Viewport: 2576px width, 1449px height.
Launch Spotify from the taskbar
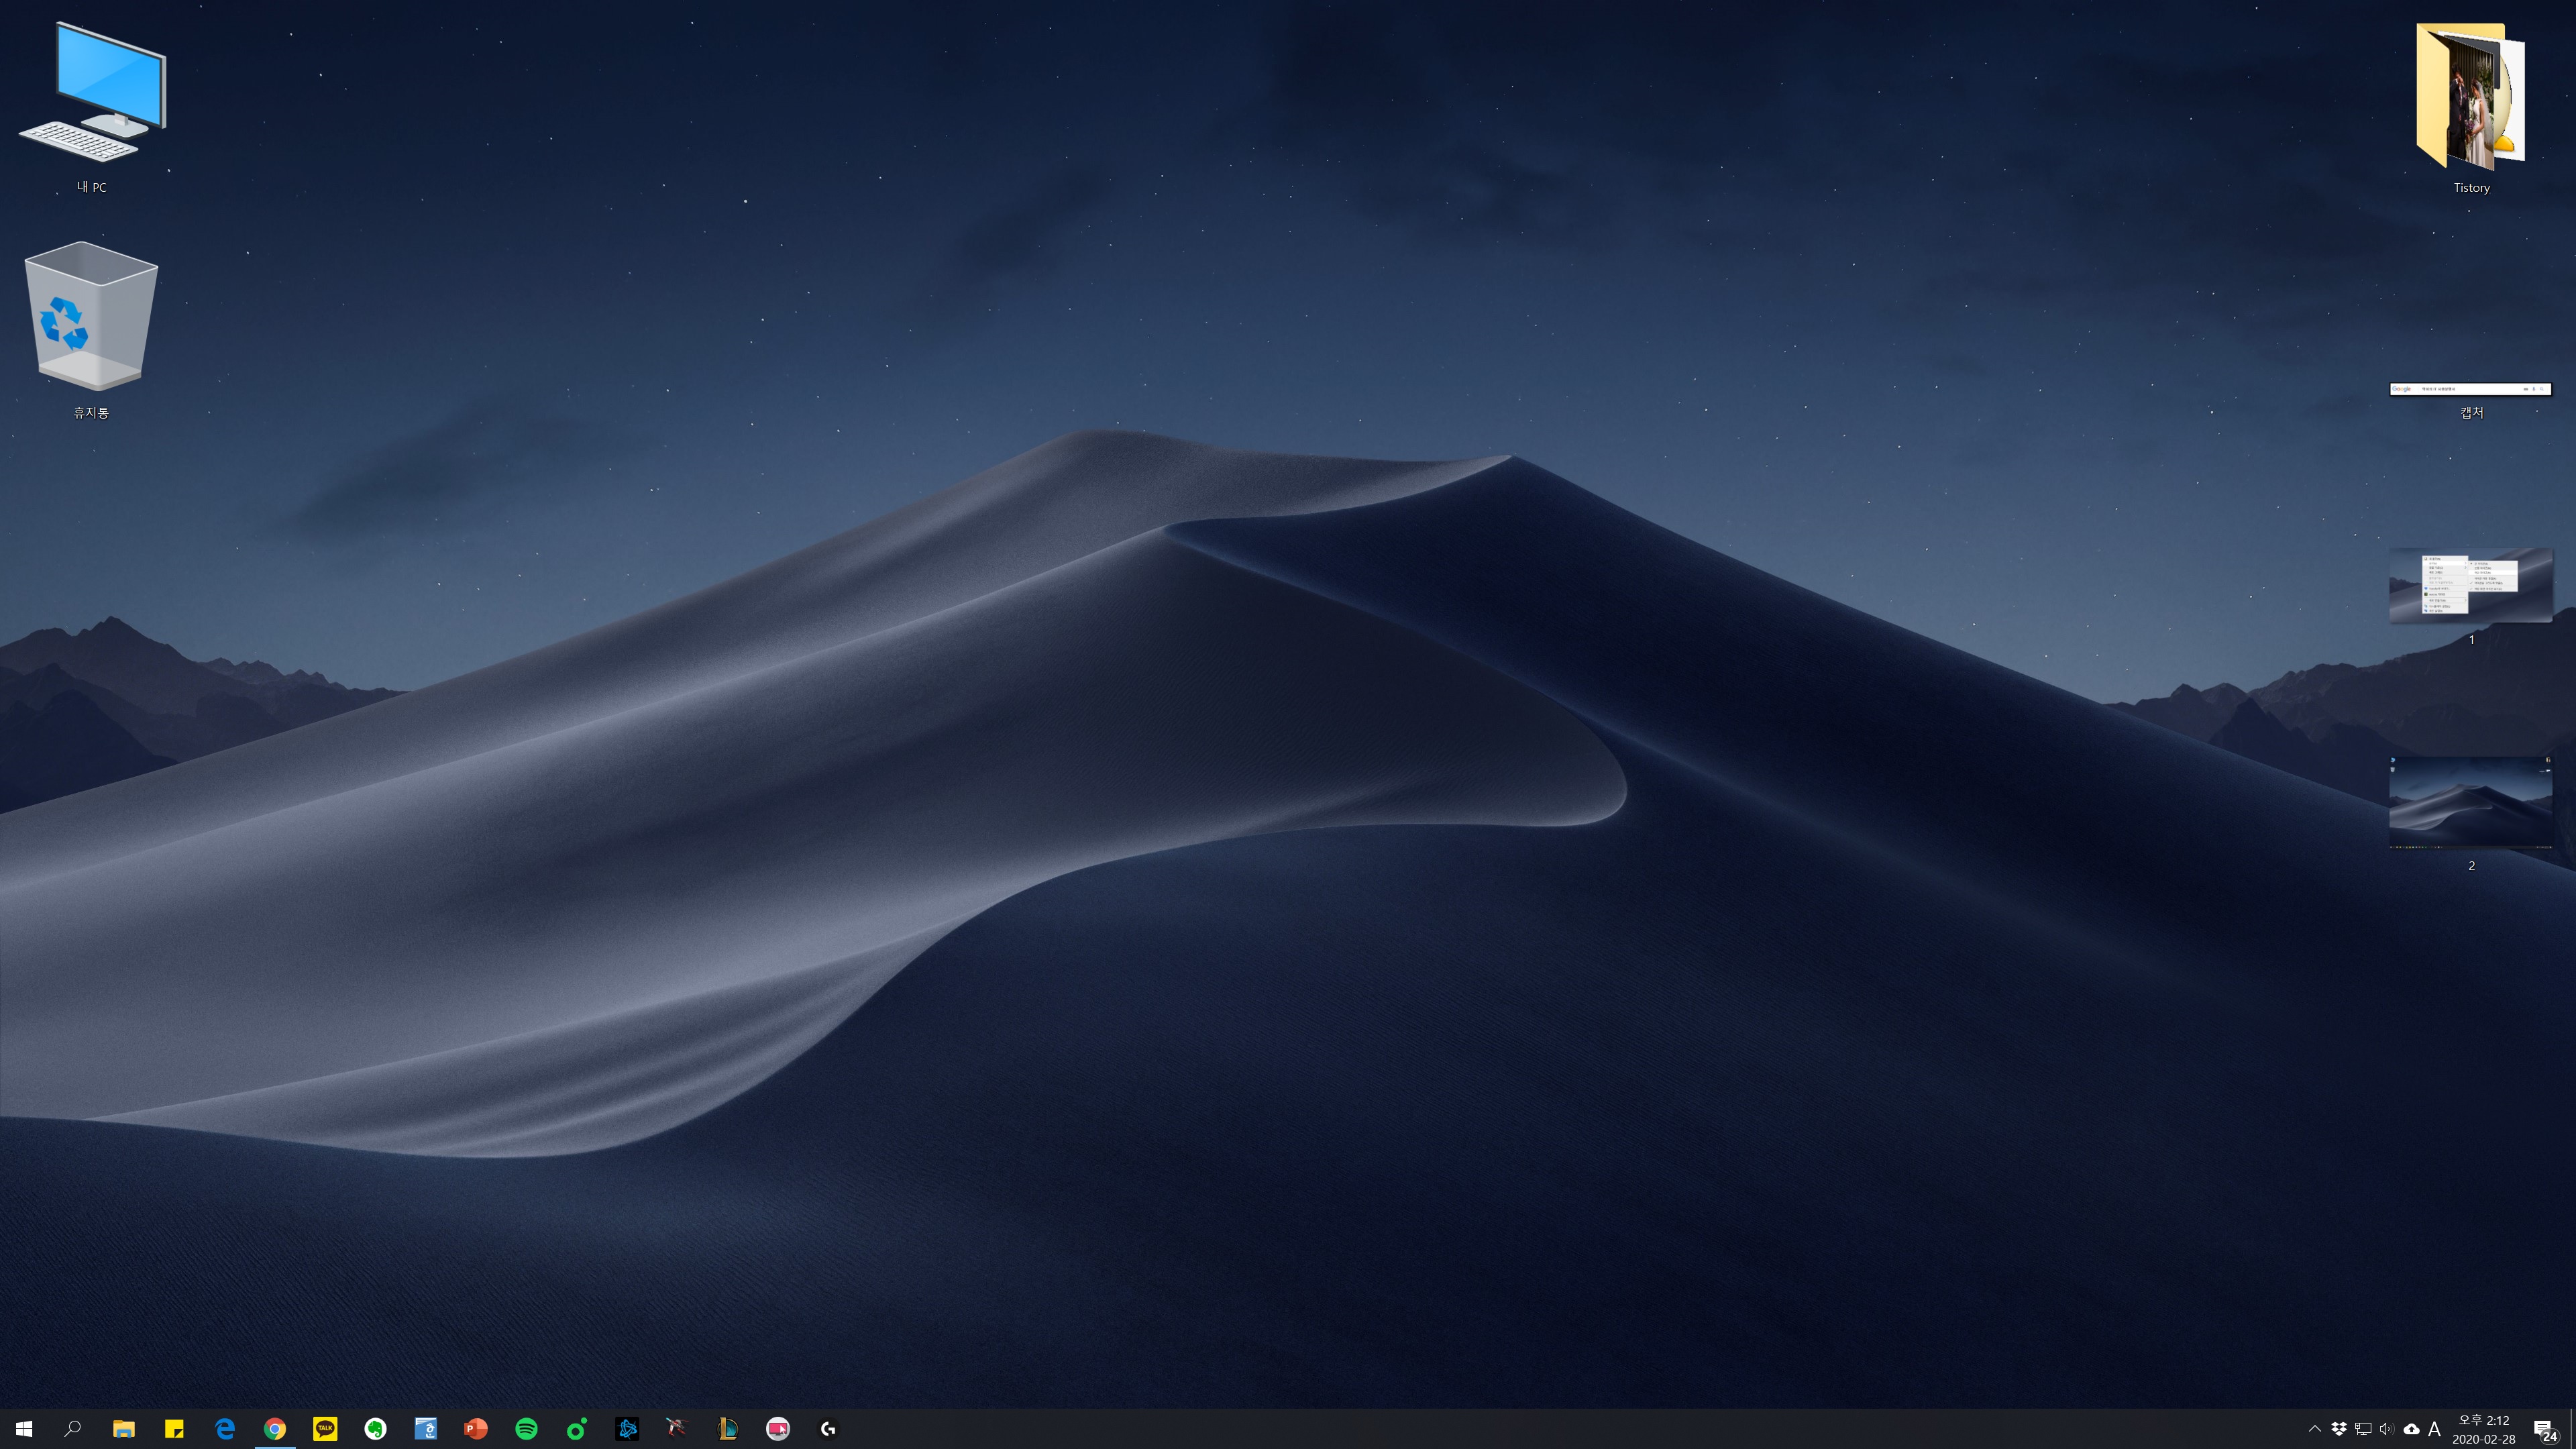(x=526, y=1428)
